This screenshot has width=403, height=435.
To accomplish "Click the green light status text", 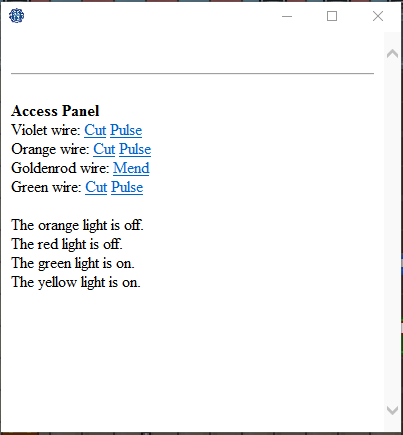I will (73, 263).
